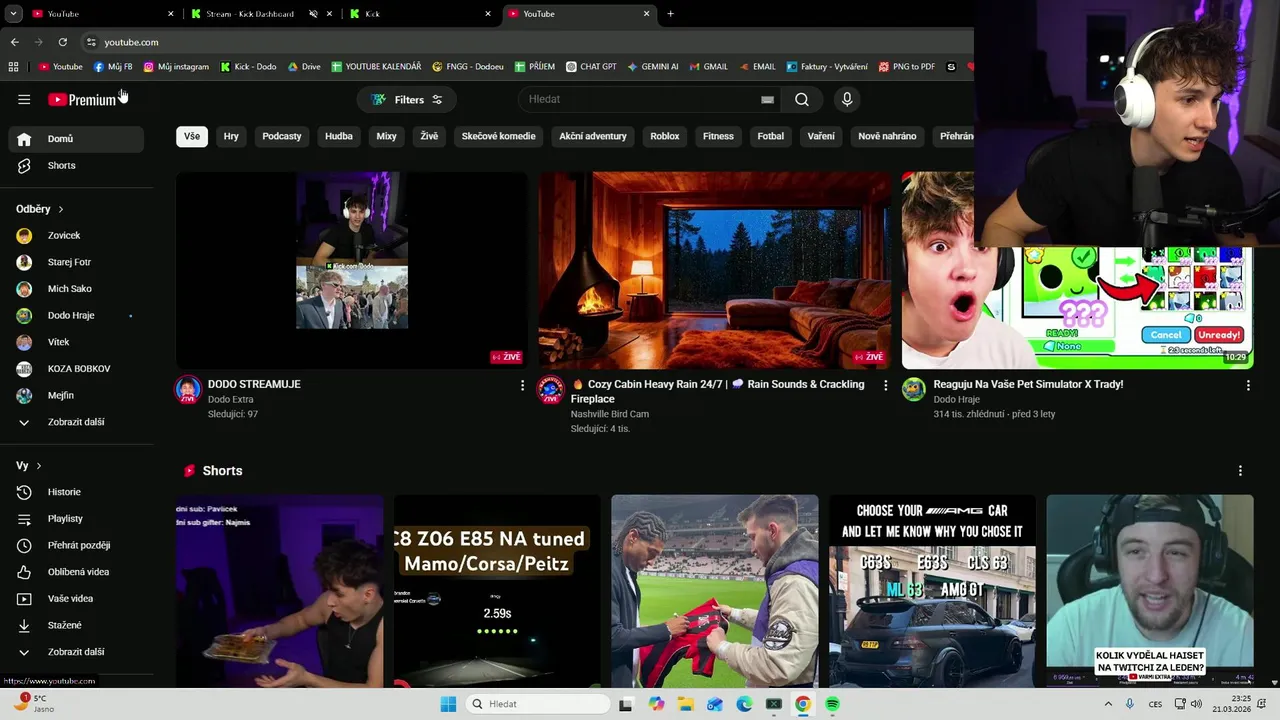Open the Vitek subscription channel
Image resolution: width=1280 pixels, height=720 pixels.
coord(76,342)
